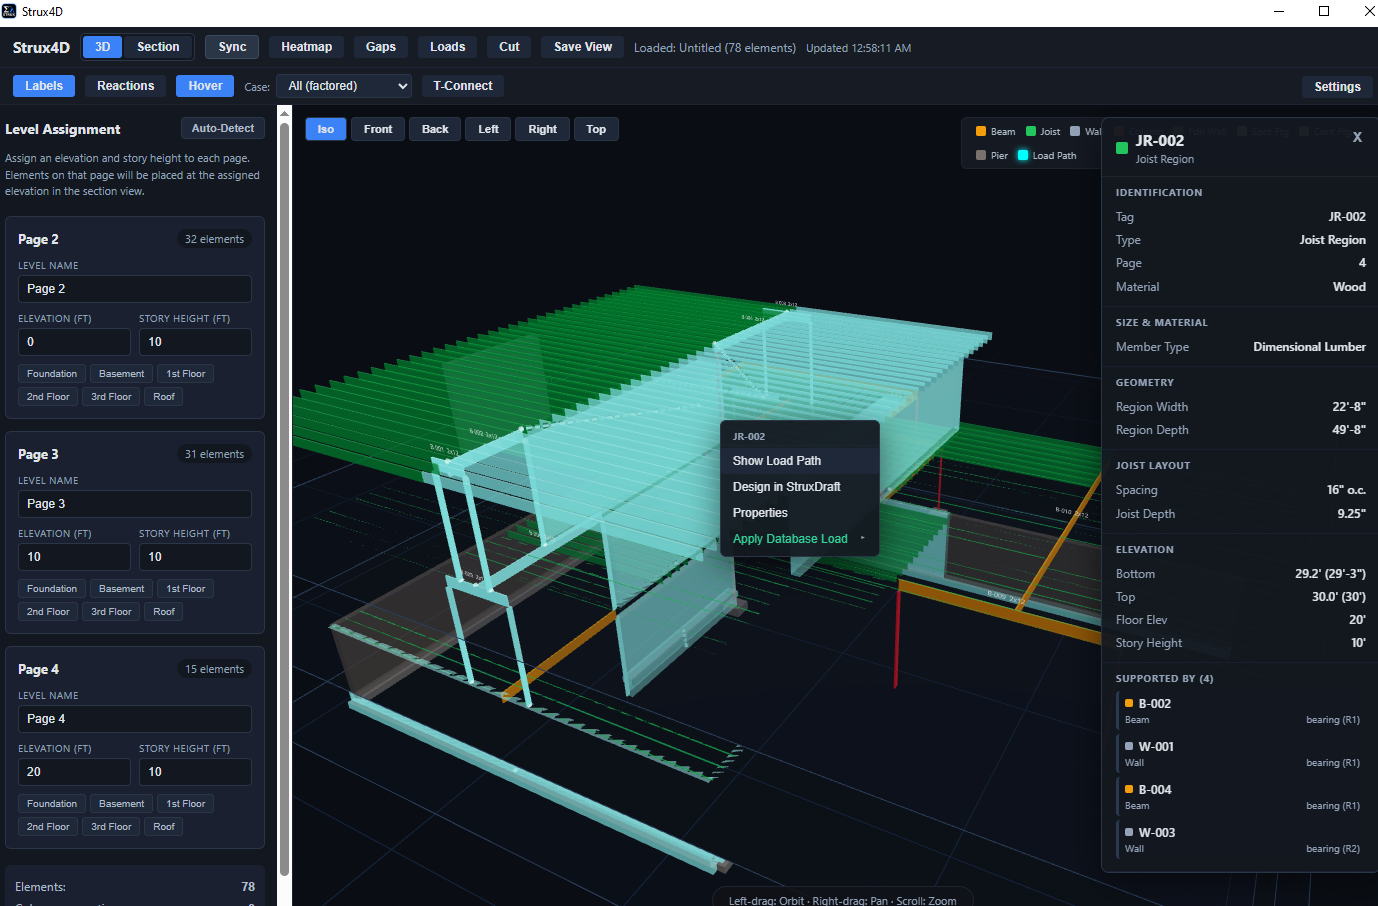Image resolution: width=1378 pixels, height=906 pixels.
Task: Click the W-003 wall marker icon
Action: (1129, 832)
